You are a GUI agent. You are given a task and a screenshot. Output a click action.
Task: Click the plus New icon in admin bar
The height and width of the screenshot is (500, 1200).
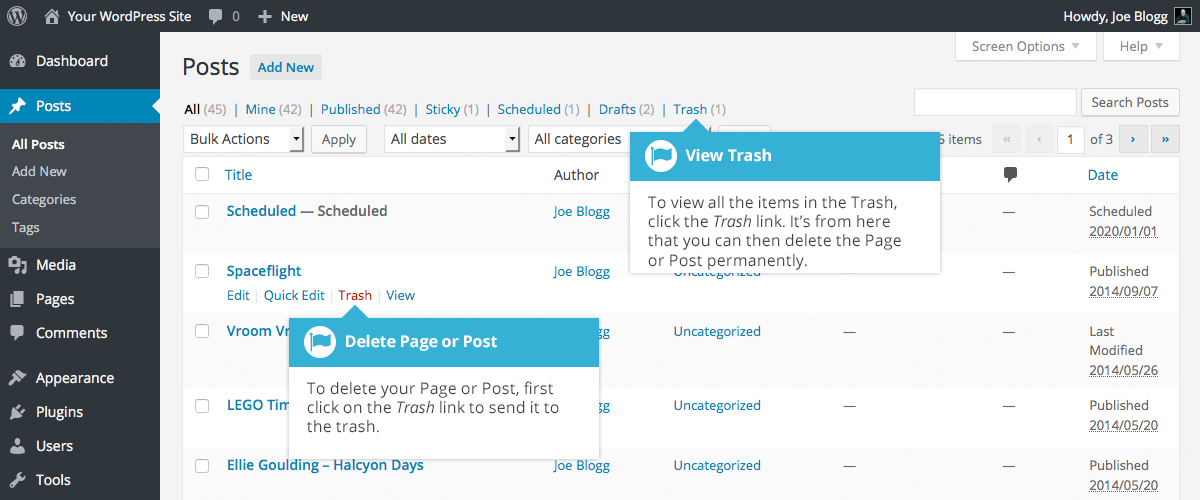(x=265, y=16)
